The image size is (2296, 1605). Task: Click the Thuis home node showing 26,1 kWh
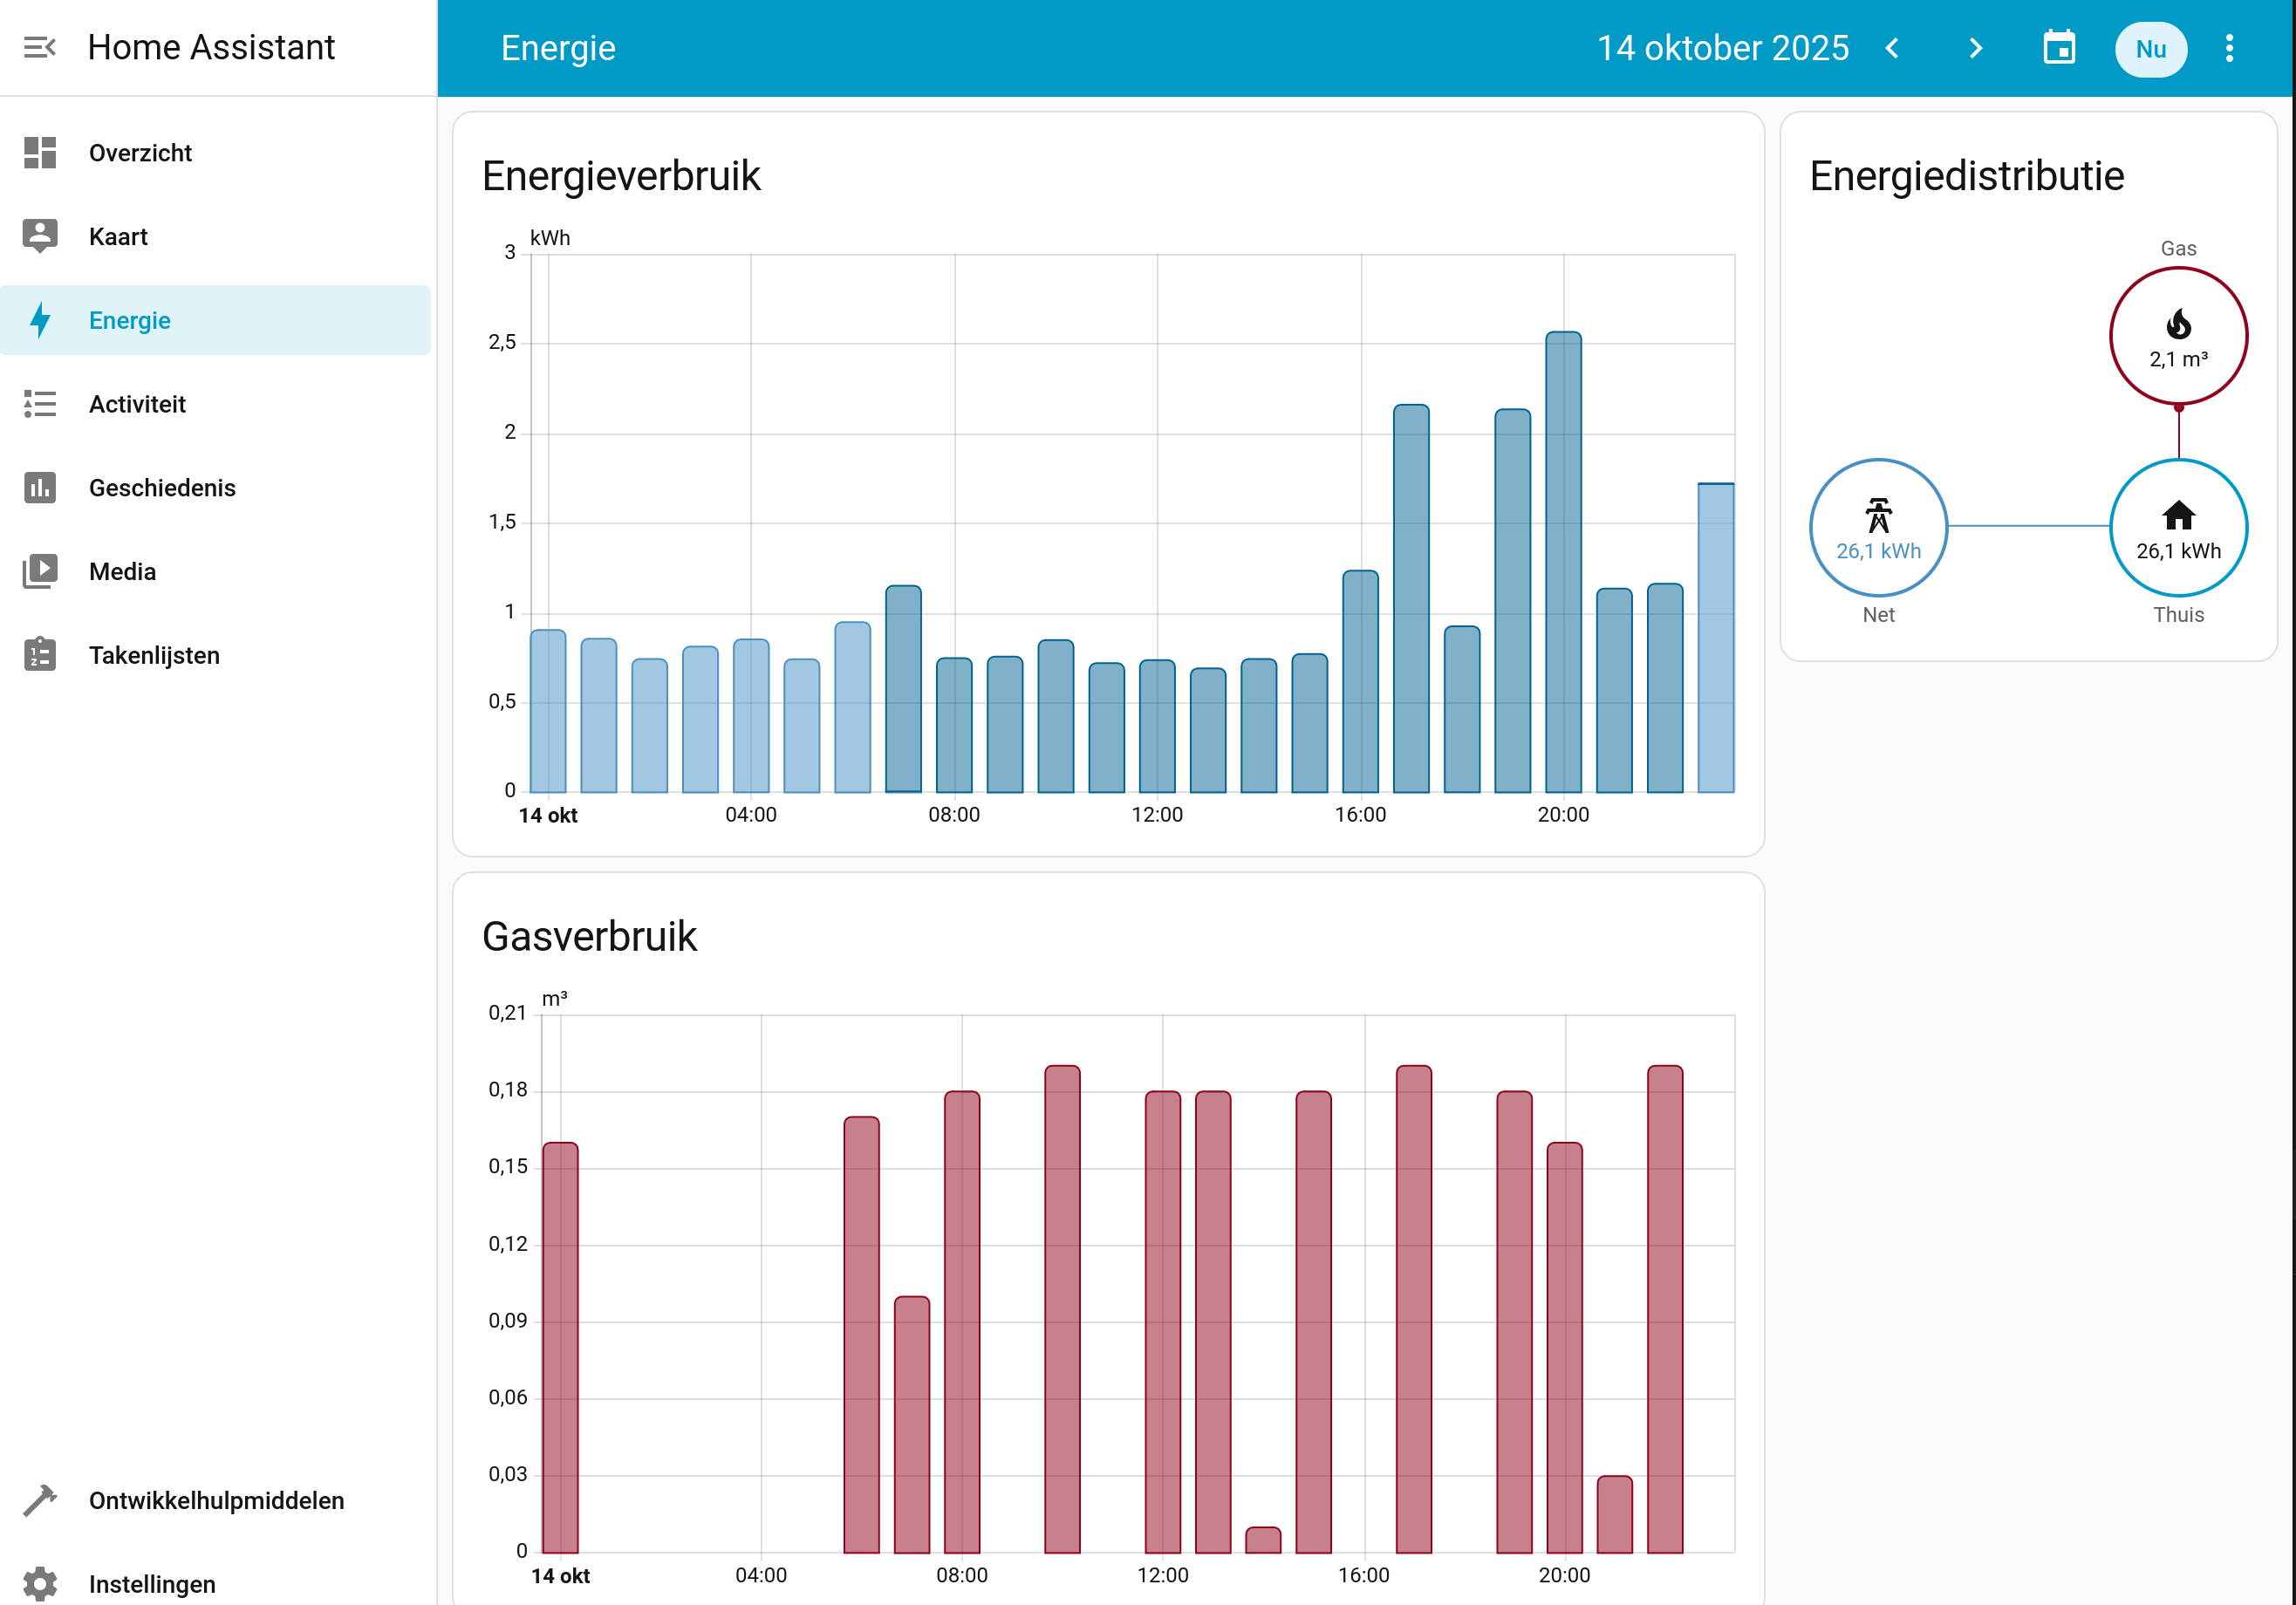(2178, 527)
